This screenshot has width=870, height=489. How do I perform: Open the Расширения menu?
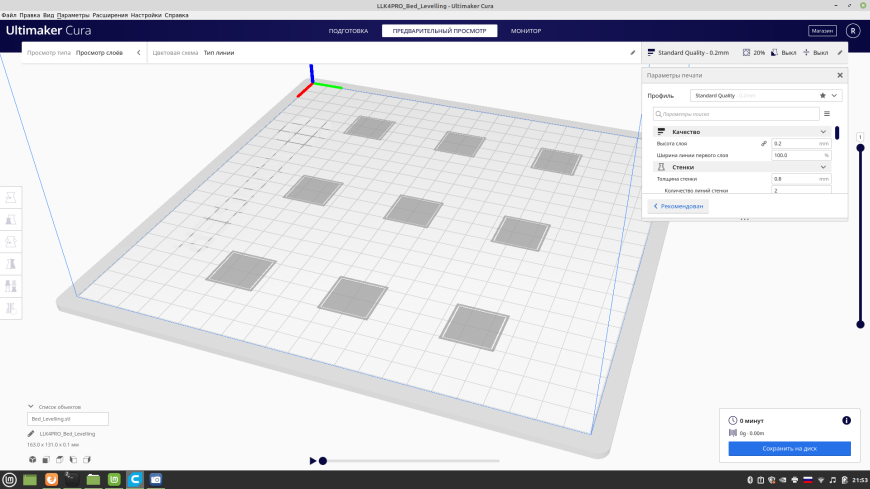tap(110, 15)
